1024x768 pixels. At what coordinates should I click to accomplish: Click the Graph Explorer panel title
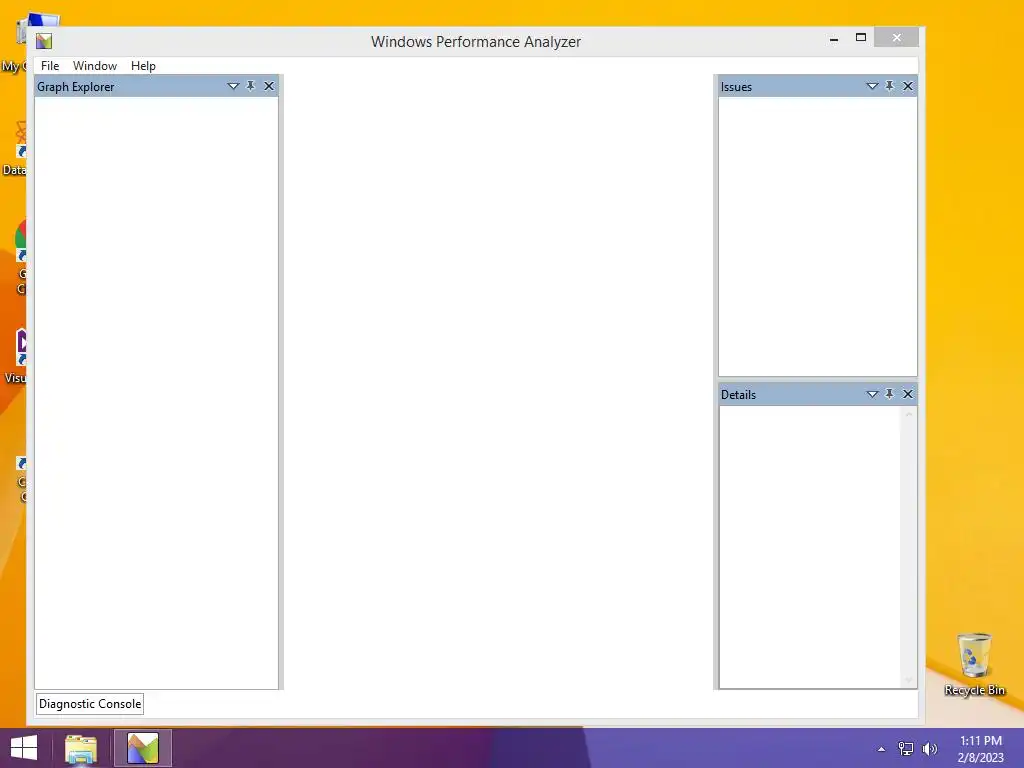coord(76,87)
